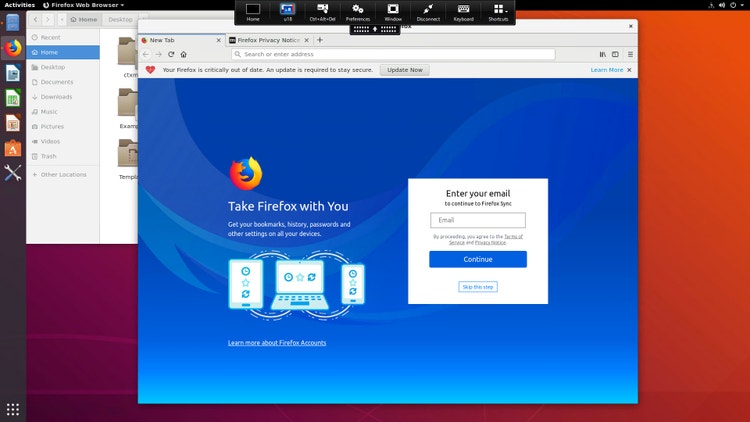Click Files window forward button
Image resolution: width=750 pixels, height=422 pixels.
48,20
